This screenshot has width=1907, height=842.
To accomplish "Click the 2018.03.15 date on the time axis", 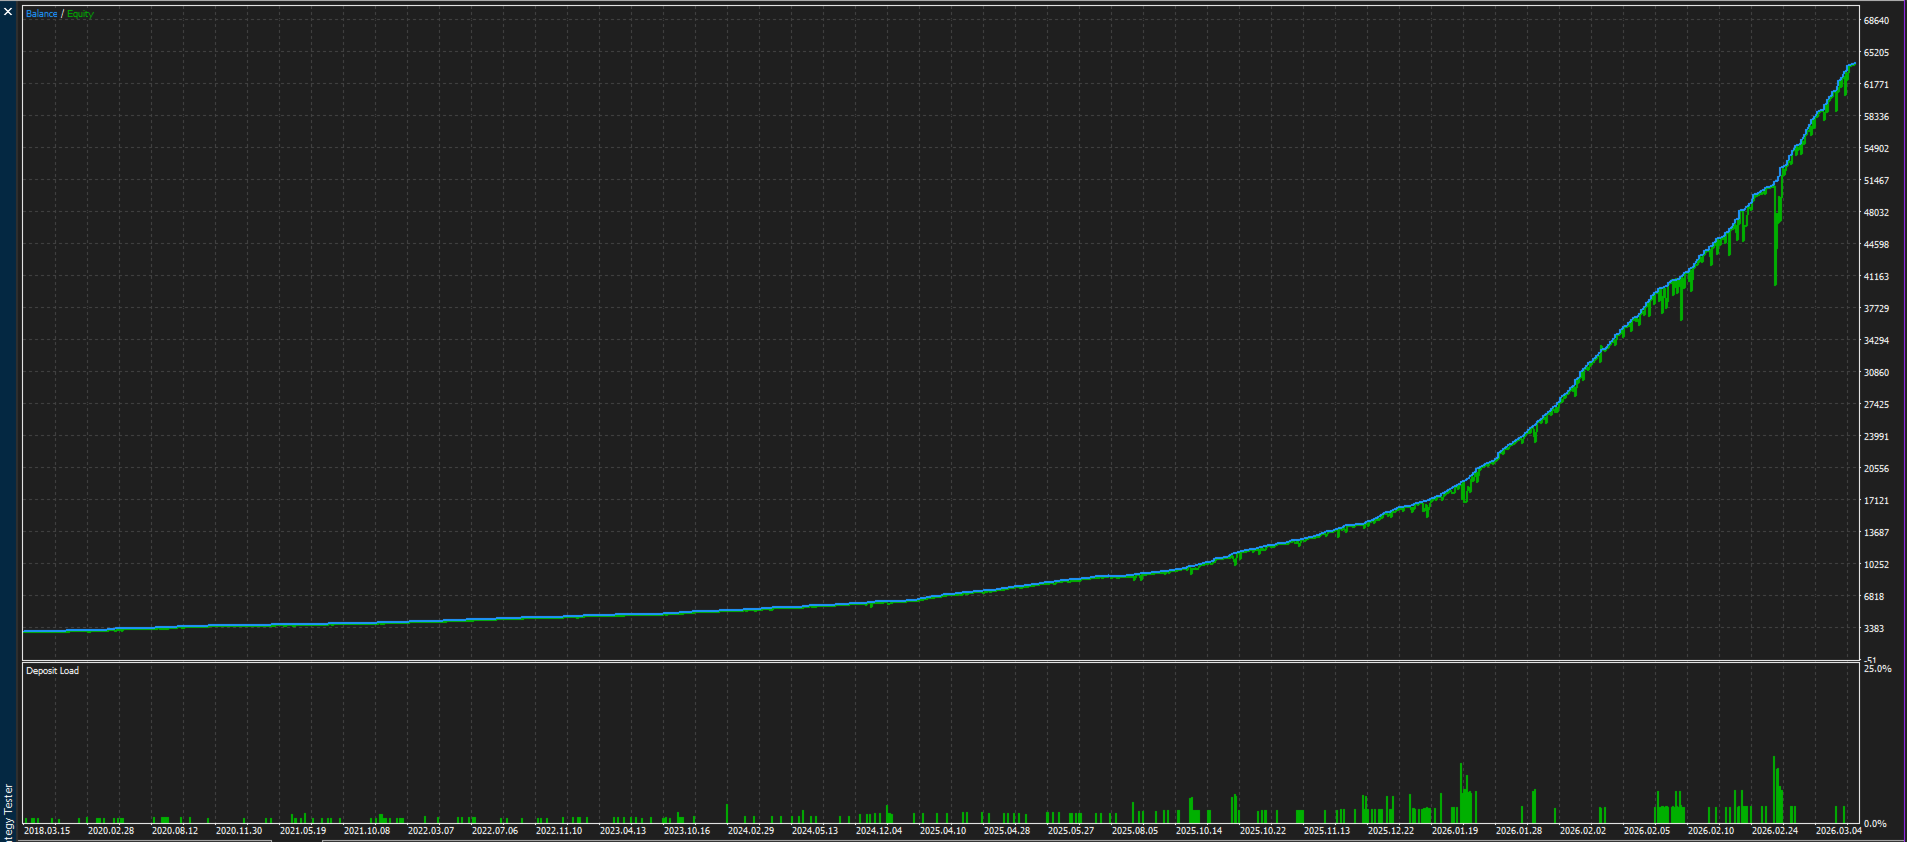I will click(47, 831).
